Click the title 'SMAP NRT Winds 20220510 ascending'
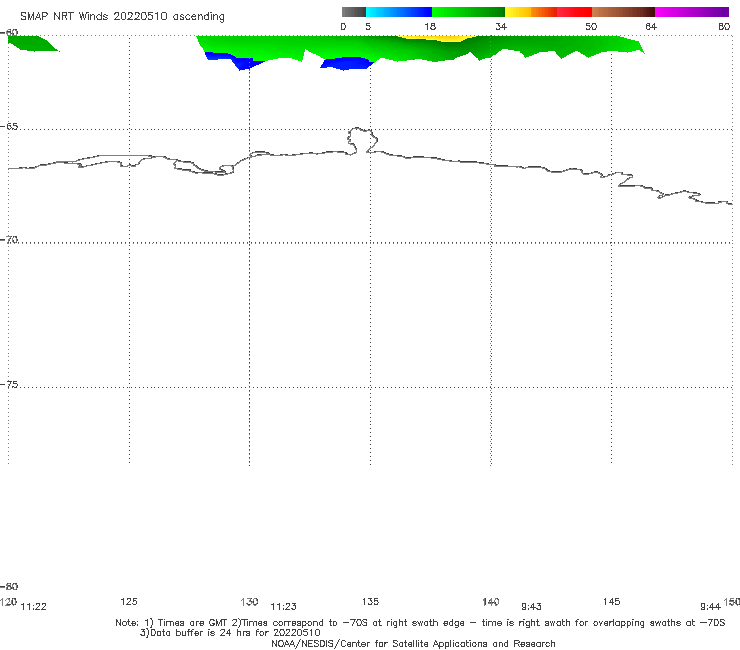This screenshot has height=650, width=740. (122, 16)
